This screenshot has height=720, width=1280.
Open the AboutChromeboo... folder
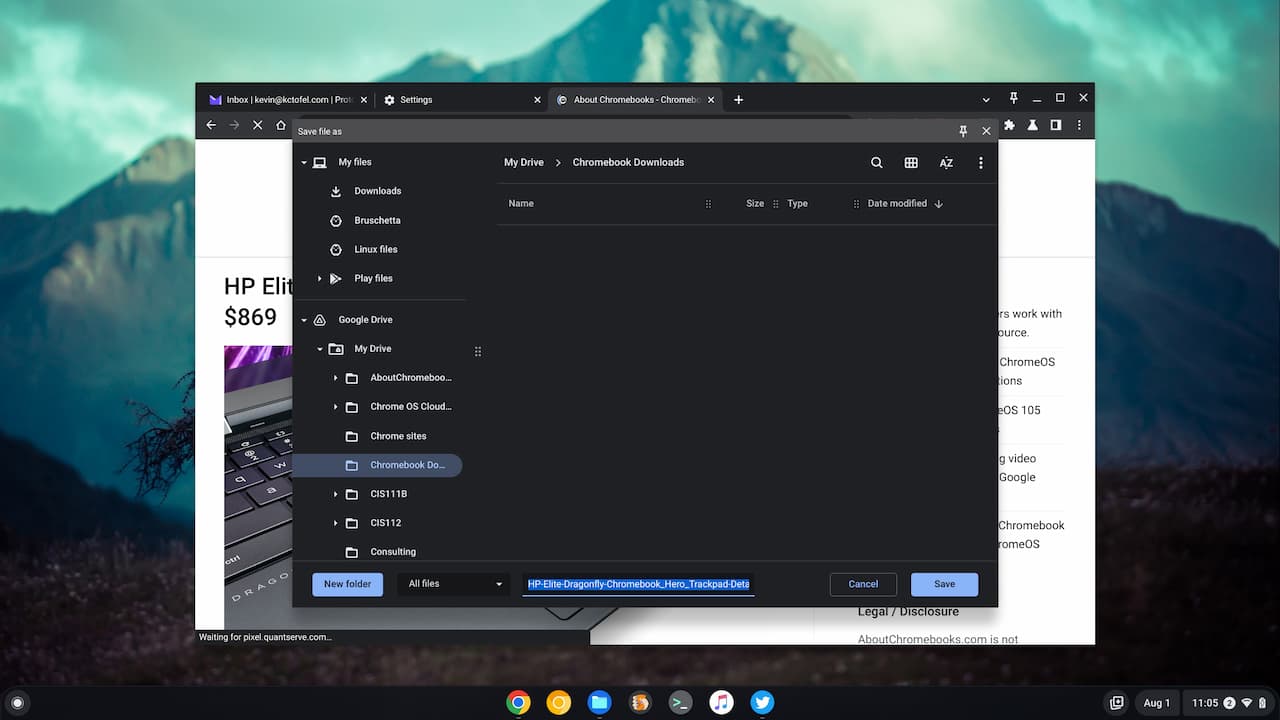tap(410, 378)
